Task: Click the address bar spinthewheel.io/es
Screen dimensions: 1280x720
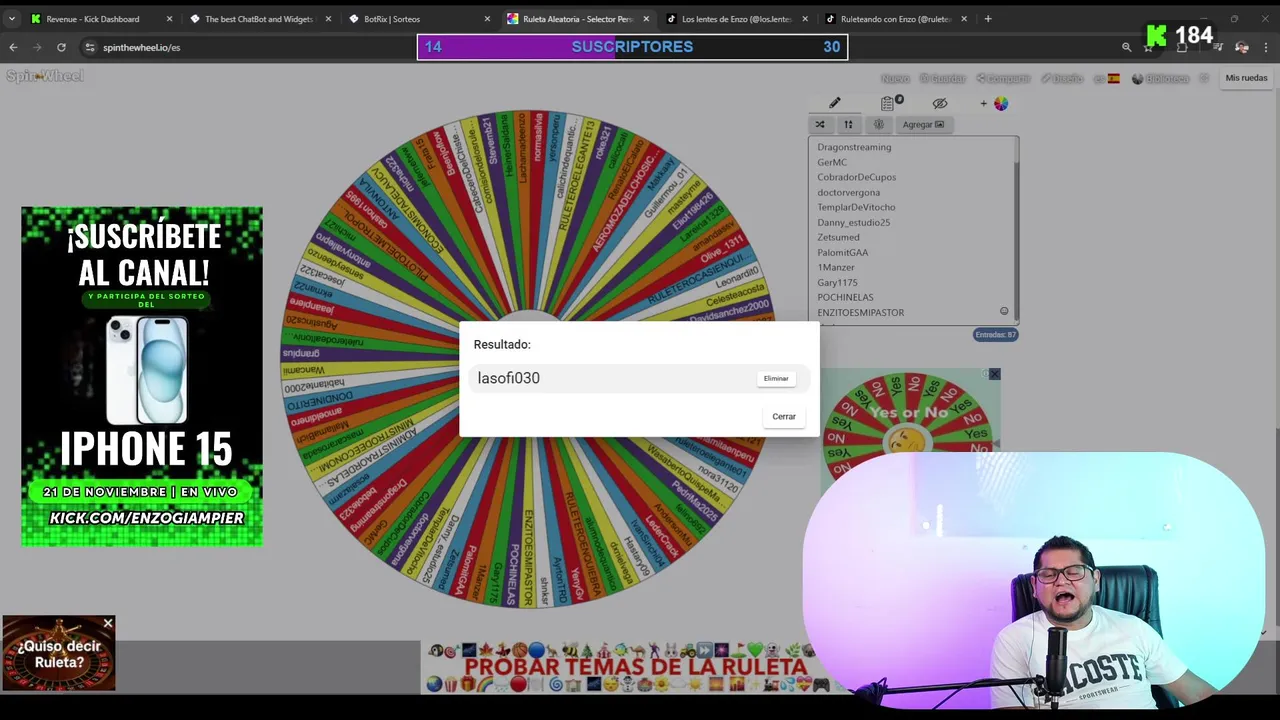Action: 141,47
